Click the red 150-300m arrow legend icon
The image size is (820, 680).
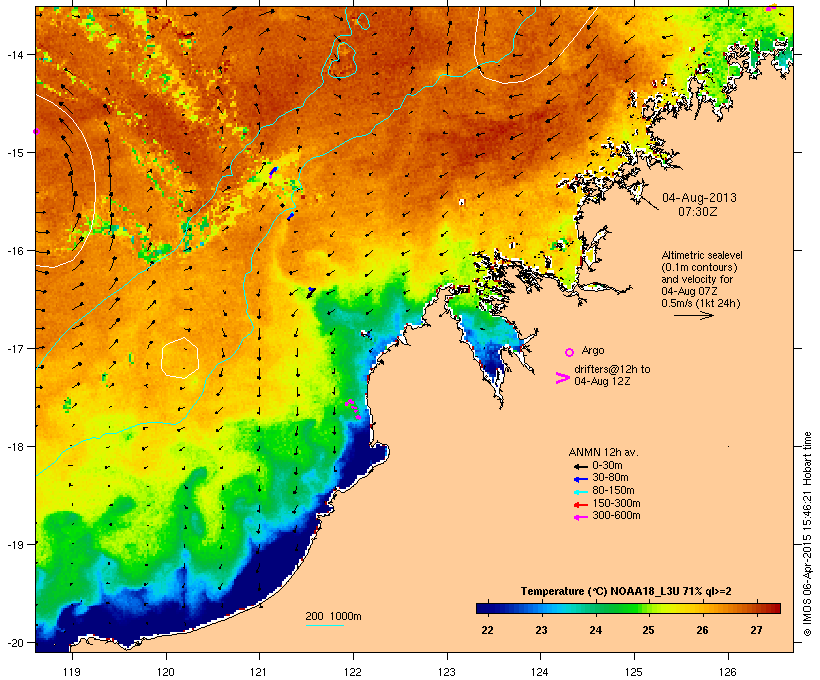point(580,504)
